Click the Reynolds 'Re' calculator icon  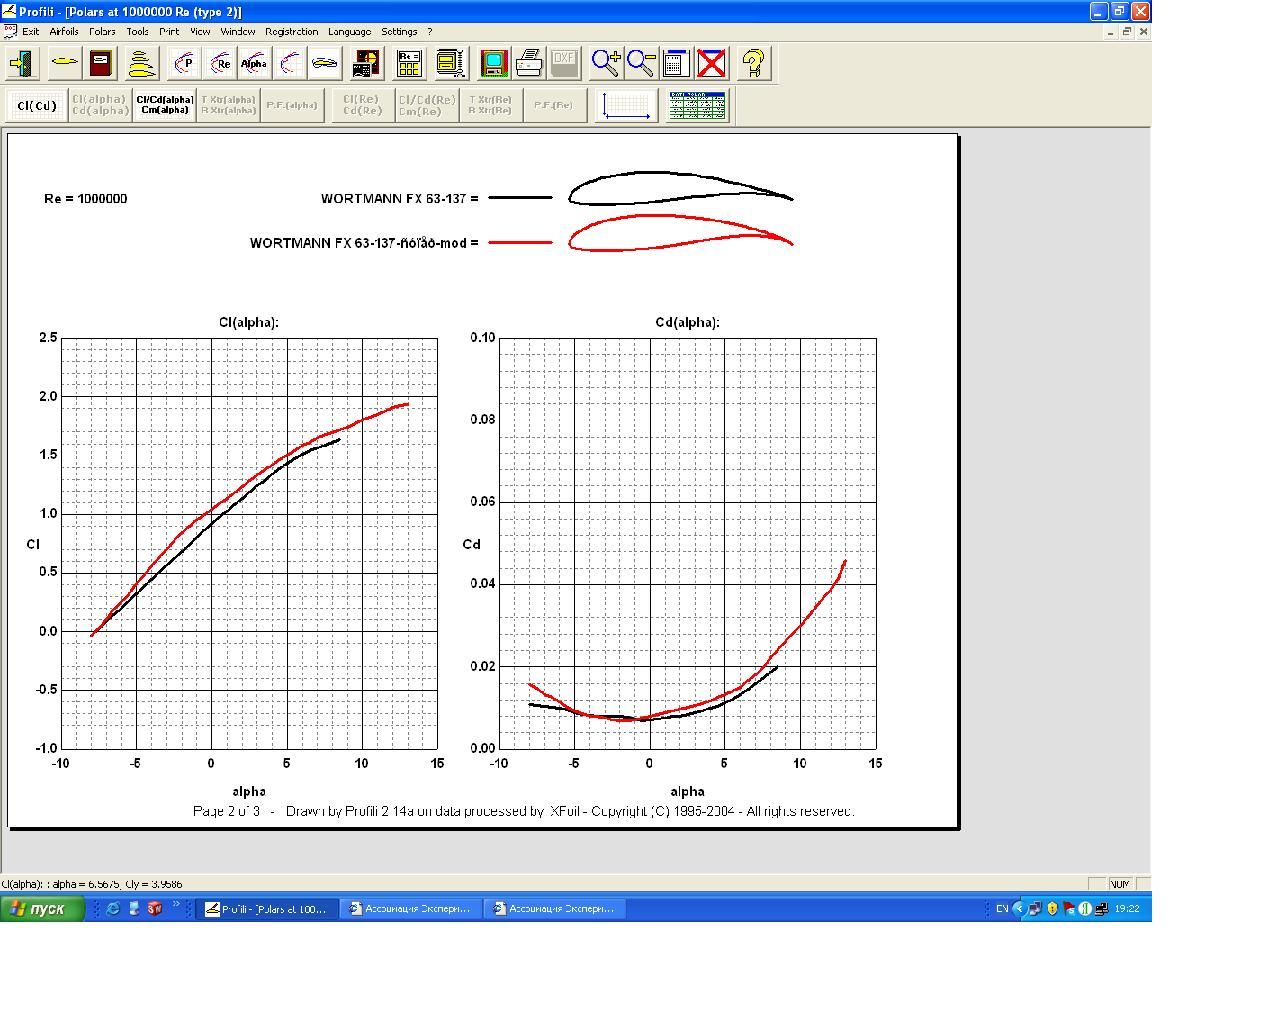(409, 64)
